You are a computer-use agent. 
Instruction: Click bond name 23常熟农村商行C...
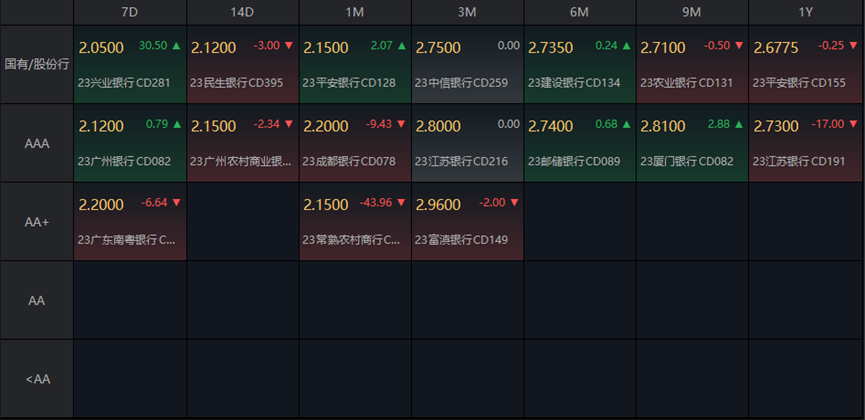pyautogui.click(x=351, y=240)
